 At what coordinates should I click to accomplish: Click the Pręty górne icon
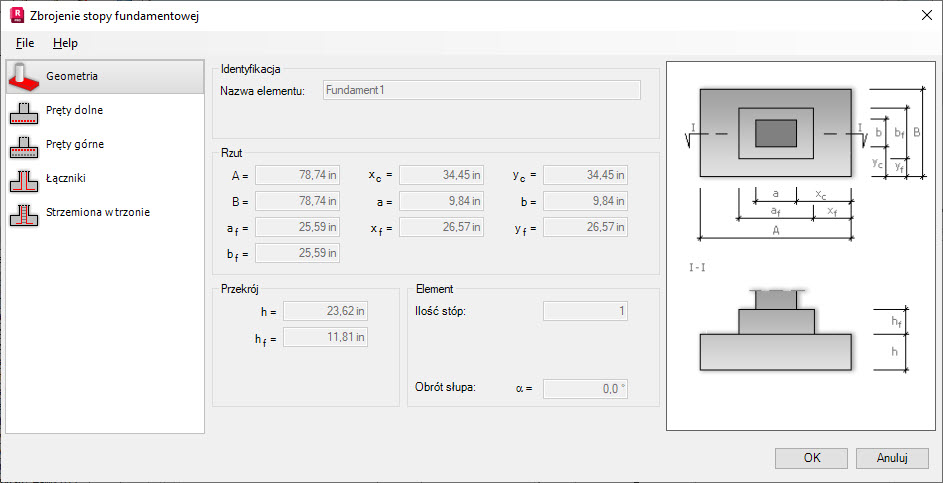(24, 145)
